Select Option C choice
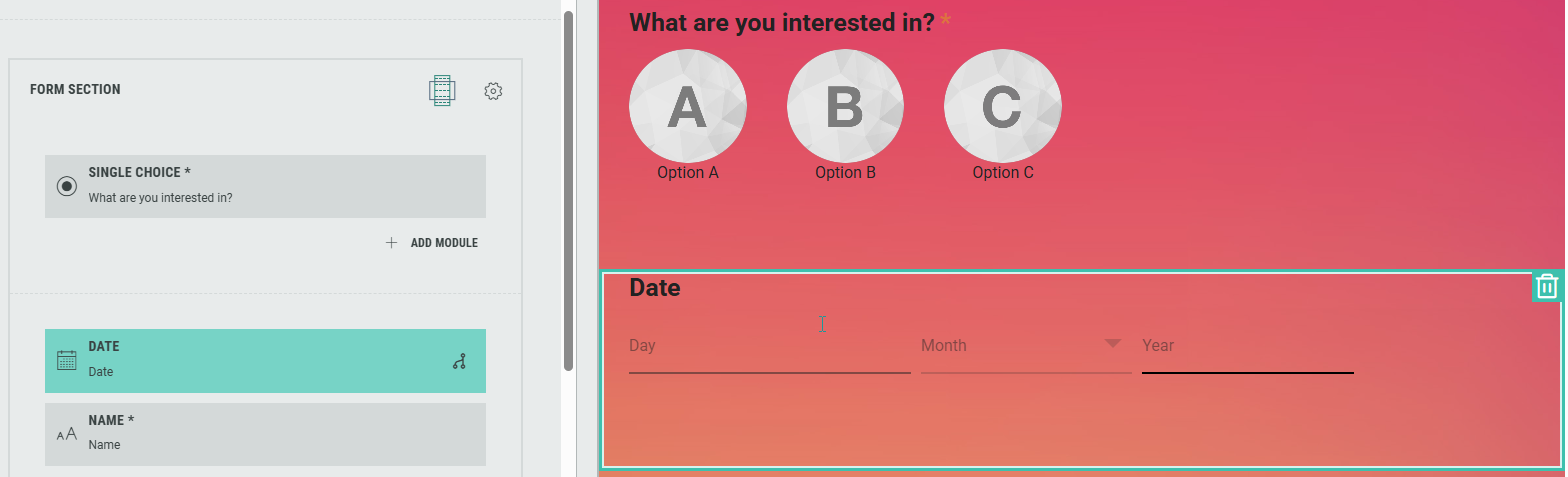Screen dimensions: 1568x477 click(1002, 107)
